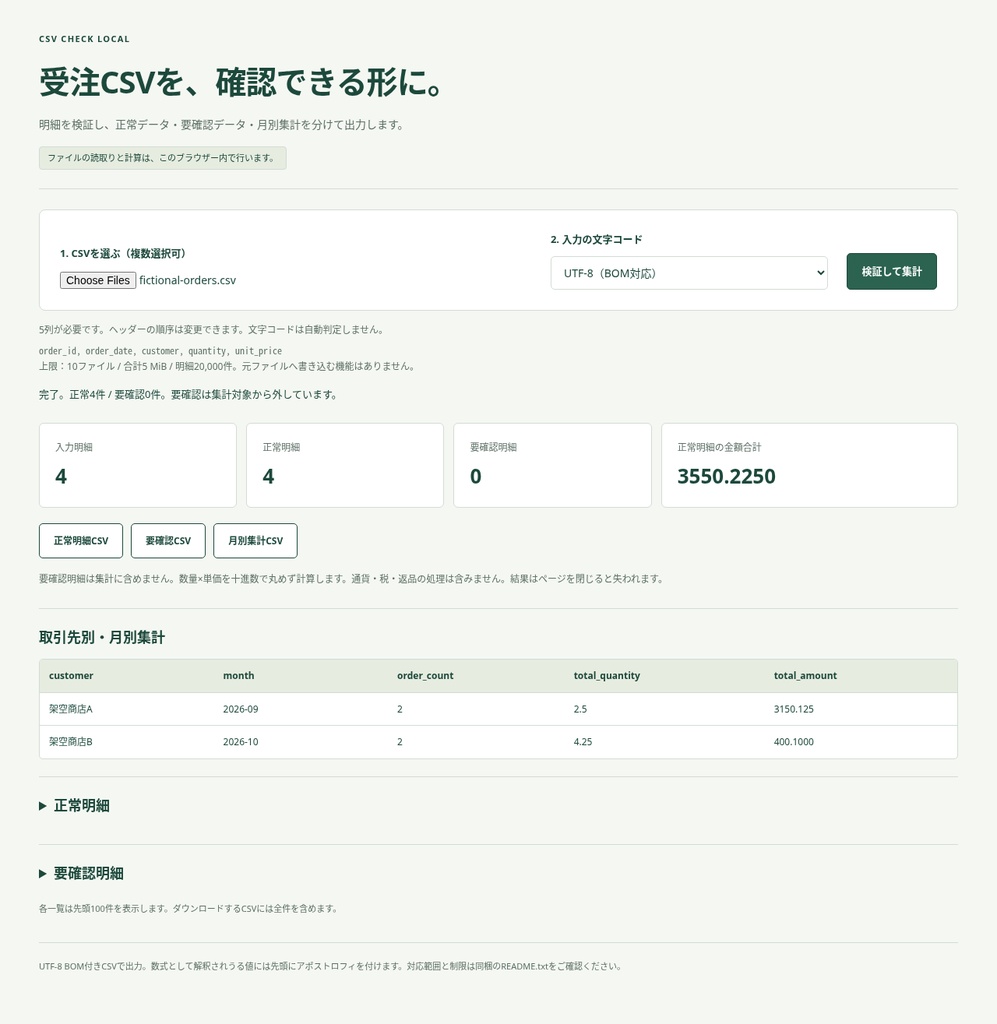Click the 完了 status message
Screen dimensions: 997x1024
[187, 394]
